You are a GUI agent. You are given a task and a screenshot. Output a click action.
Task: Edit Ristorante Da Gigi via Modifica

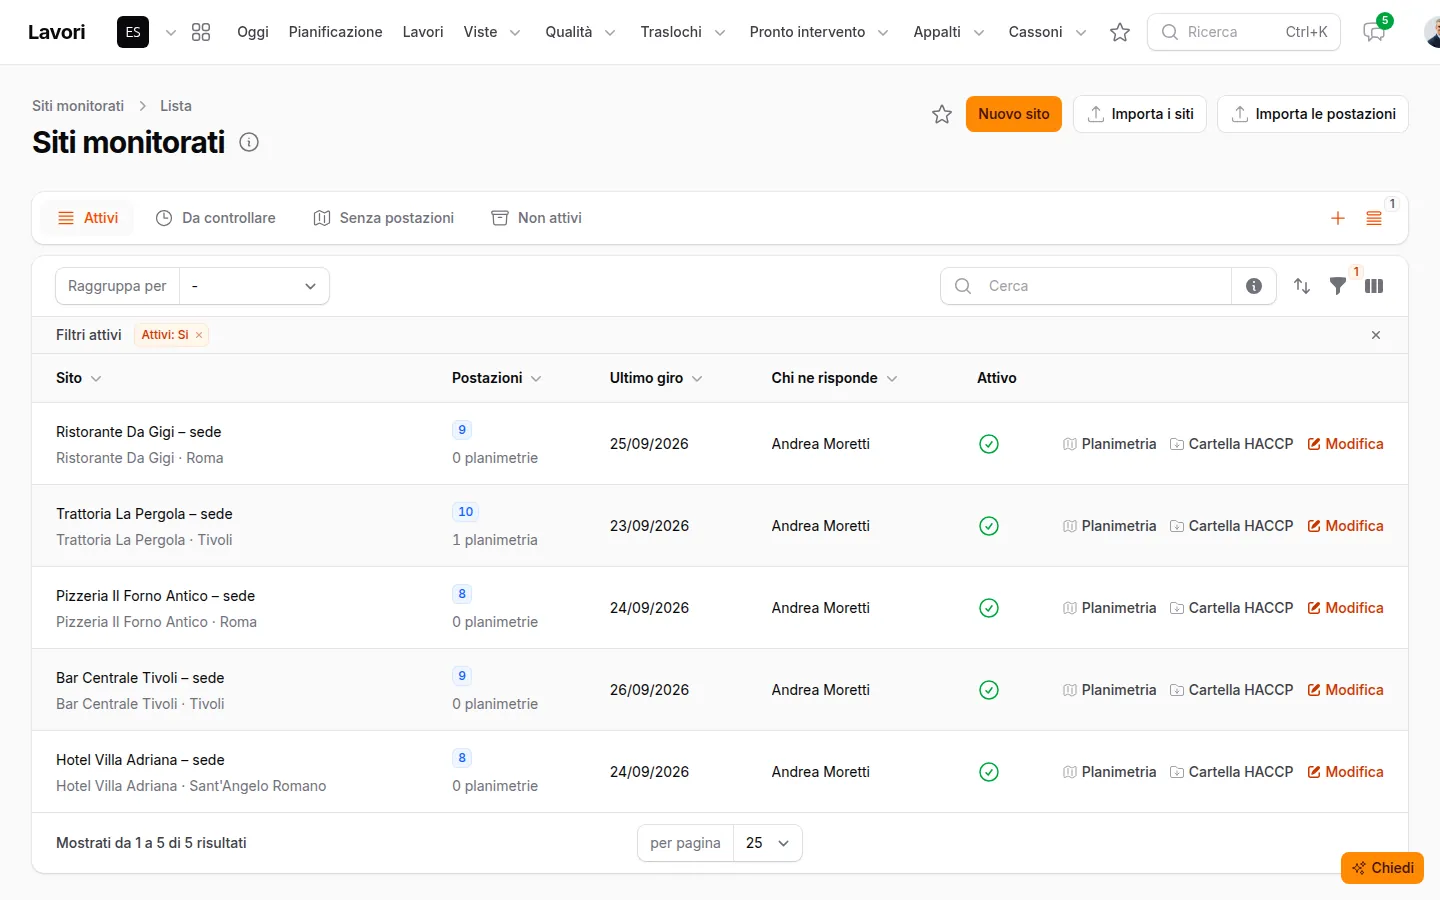pyautogui.click(x=1346, y=444)
